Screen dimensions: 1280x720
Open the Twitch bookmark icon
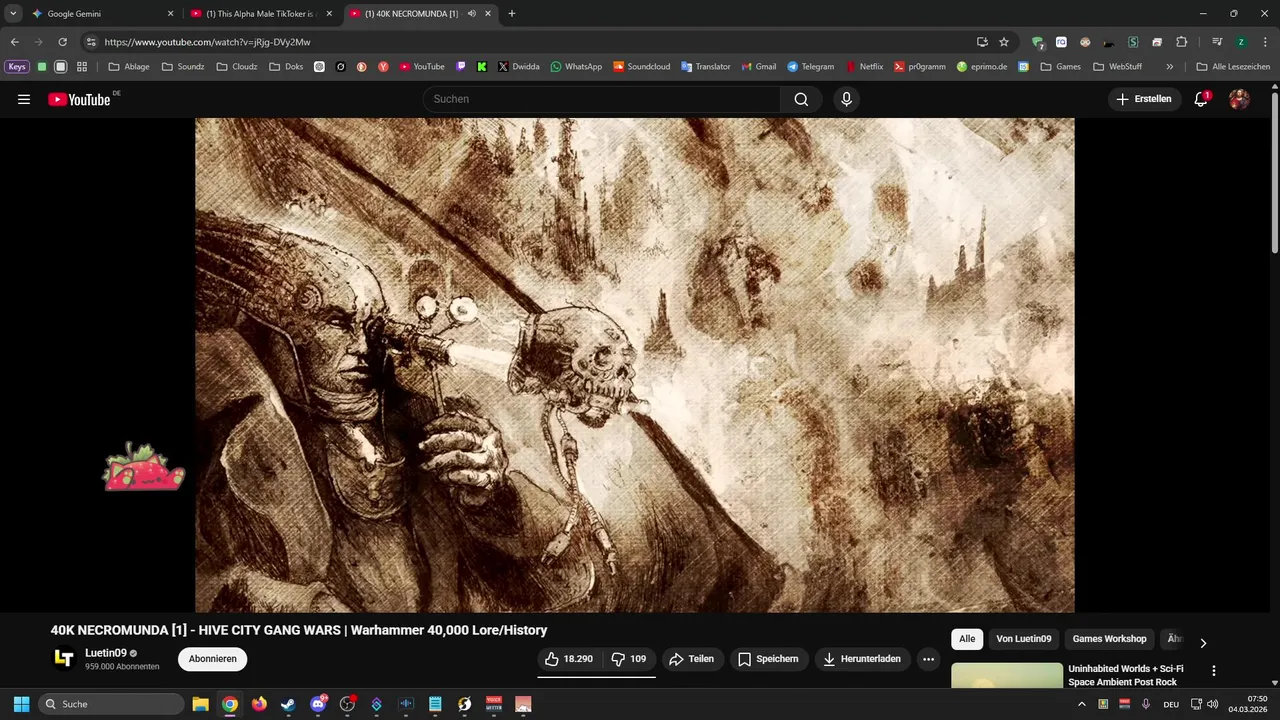(x=461, y=67)
